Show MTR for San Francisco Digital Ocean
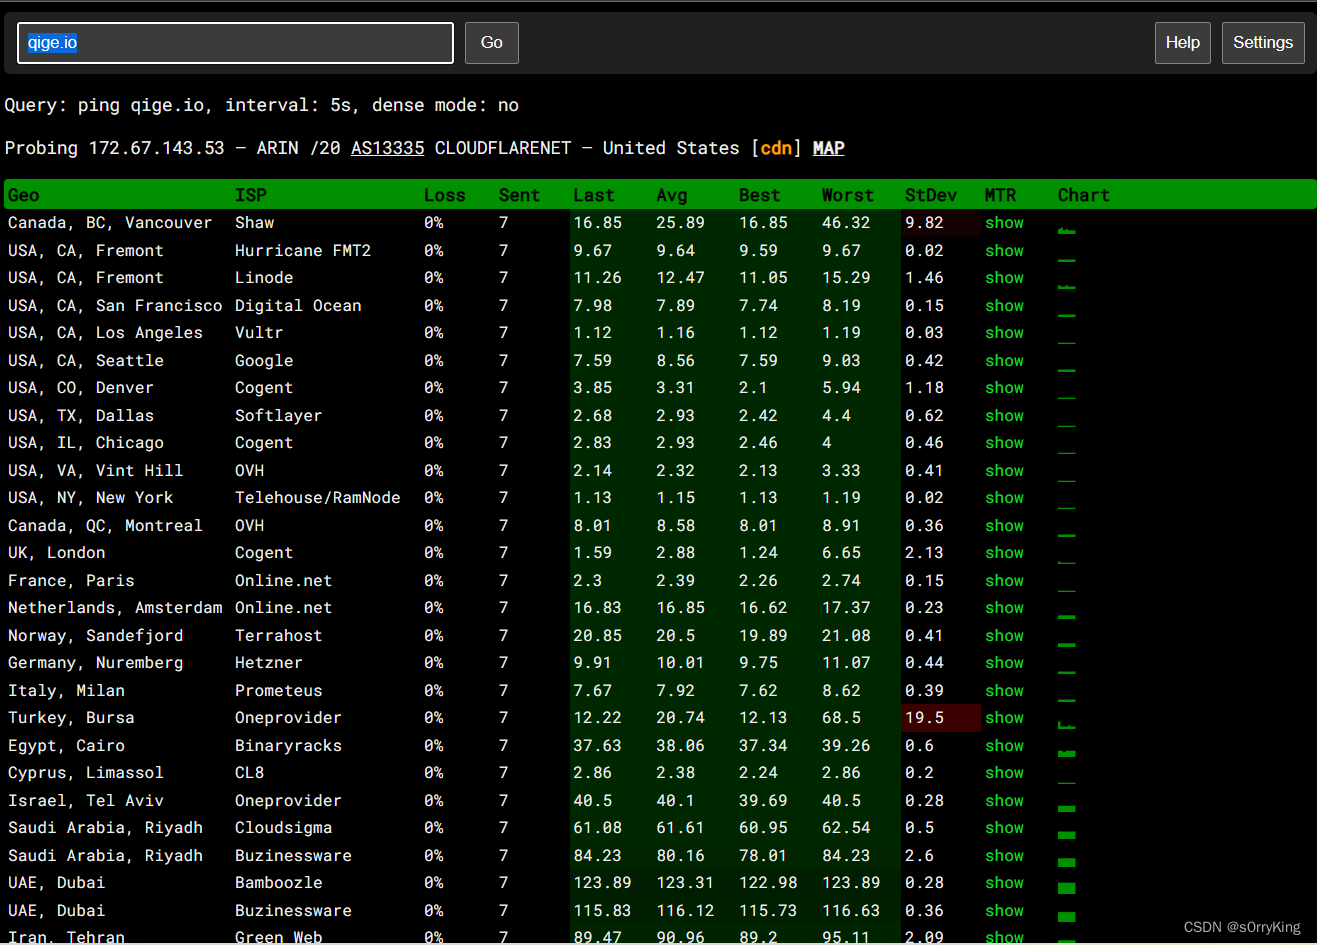This screenshot has width=1317, height=945. click(1004, 306)
